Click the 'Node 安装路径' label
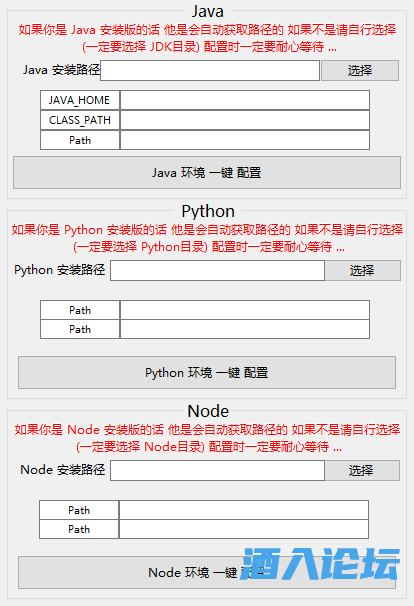 tap(63, 470)
